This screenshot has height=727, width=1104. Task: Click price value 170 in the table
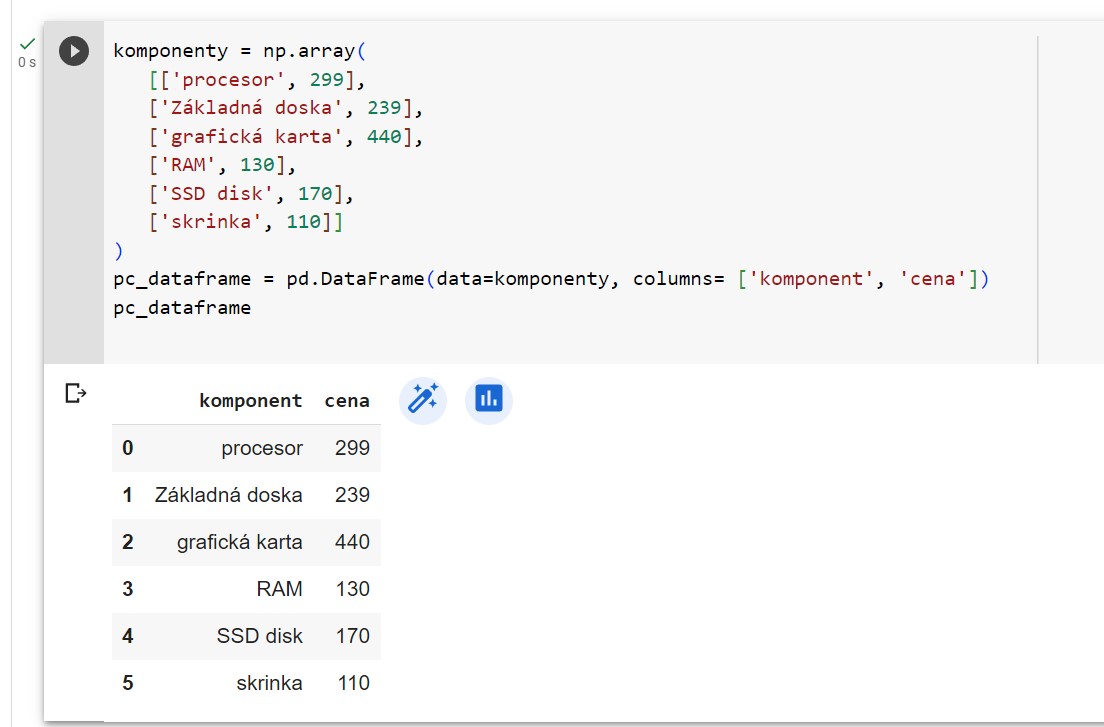(x=352, y=636)
